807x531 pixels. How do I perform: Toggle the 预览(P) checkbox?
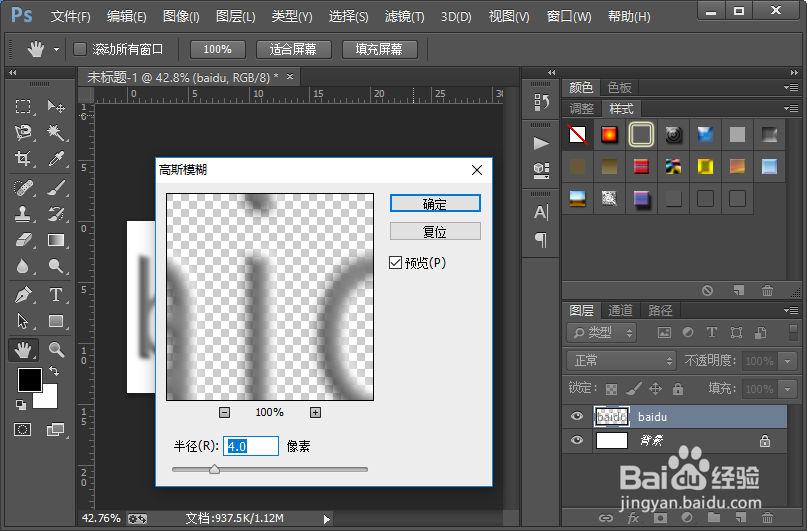click(x=395, y=263)
